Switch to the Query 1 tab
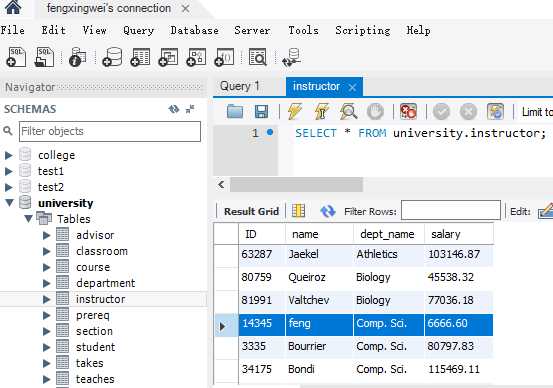This screenshot has height=388, width=553. coord(239,86)
